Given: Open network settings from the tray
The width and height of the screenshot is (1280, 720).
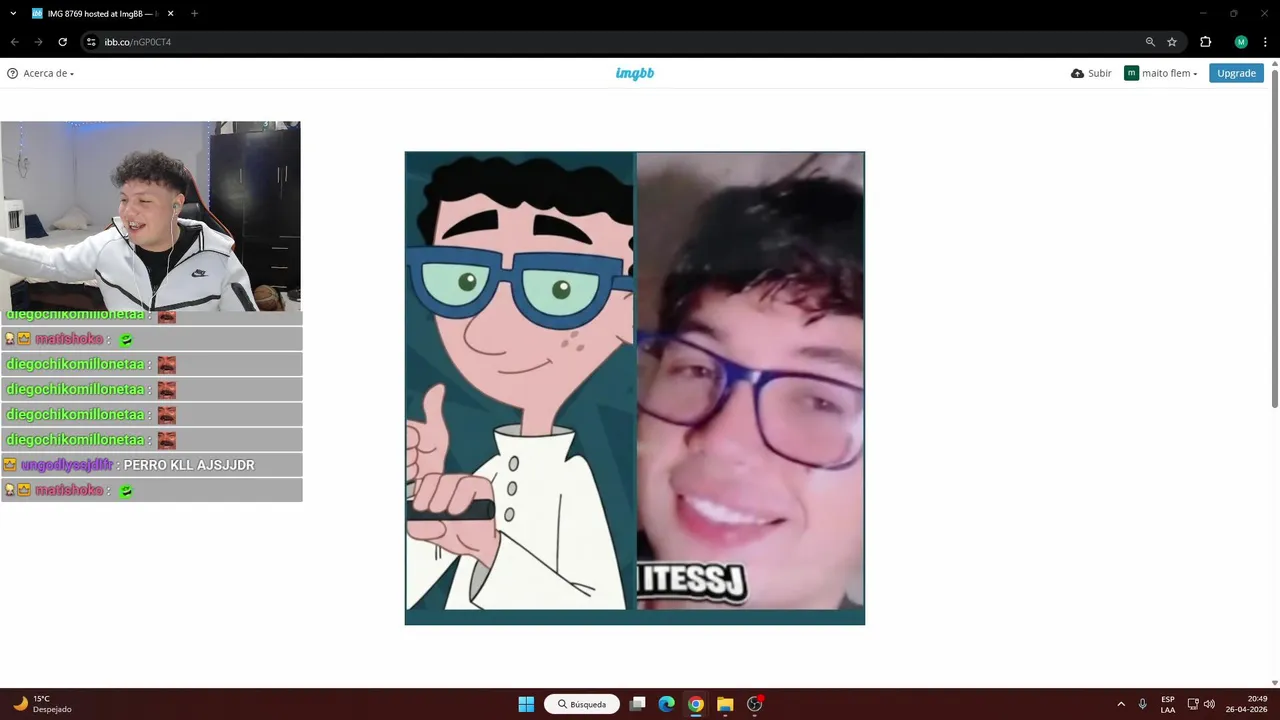Looking at the screenshot, I should pos(1193,704).
